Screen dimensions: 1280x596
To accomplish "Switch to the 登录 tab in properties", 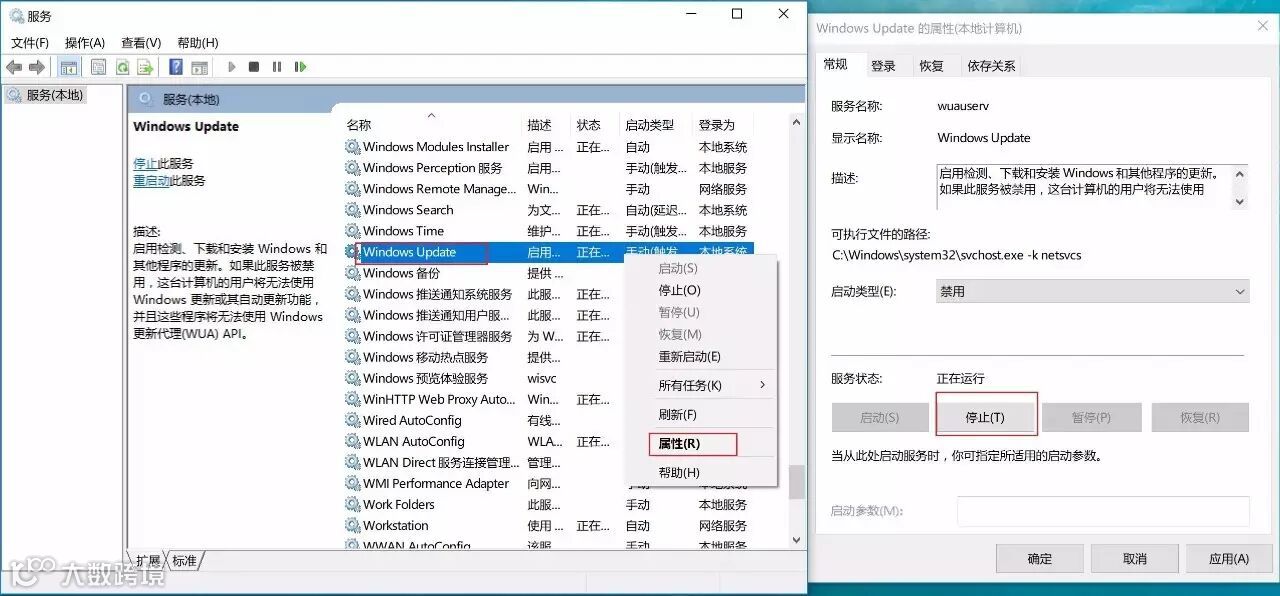I will click(x=883, y=66).
